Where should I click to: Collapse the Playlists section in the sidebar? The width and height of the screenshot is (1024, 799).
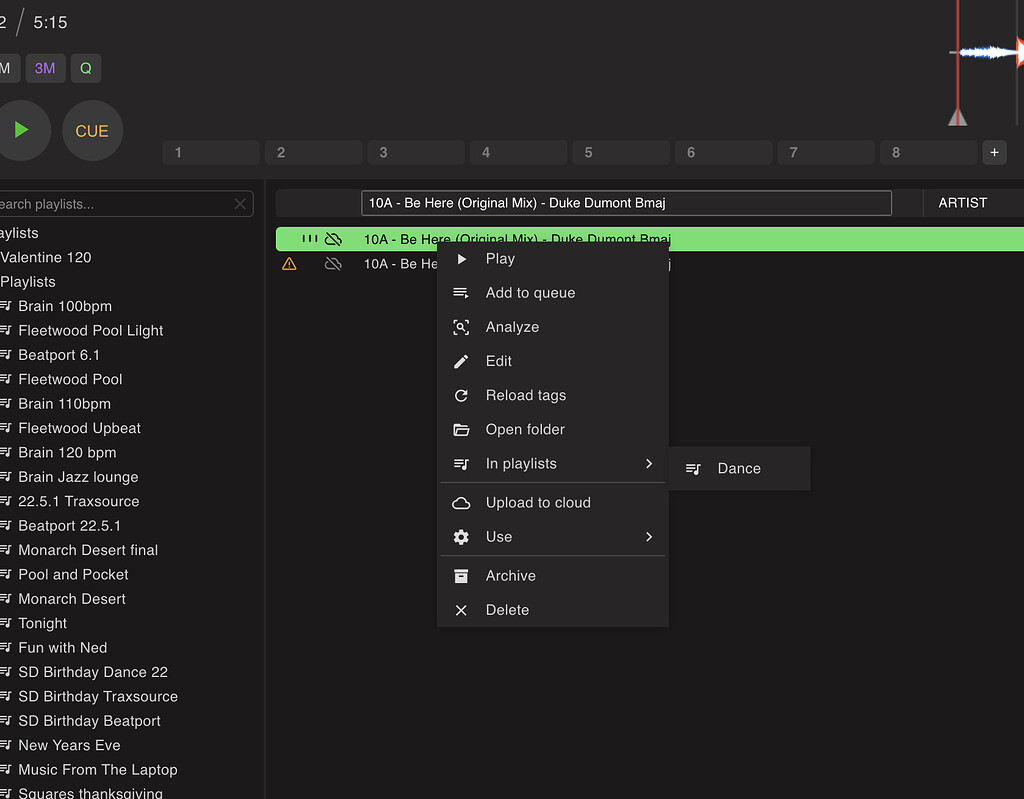28,282
